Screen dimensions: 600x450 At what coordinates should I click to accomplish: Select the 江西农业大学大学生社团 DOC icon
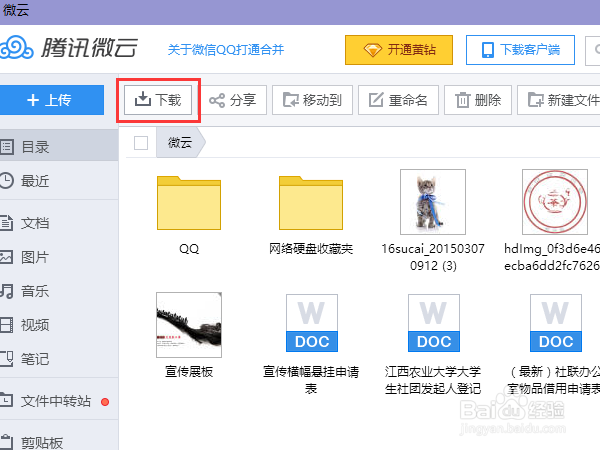[x=434, y=323]
